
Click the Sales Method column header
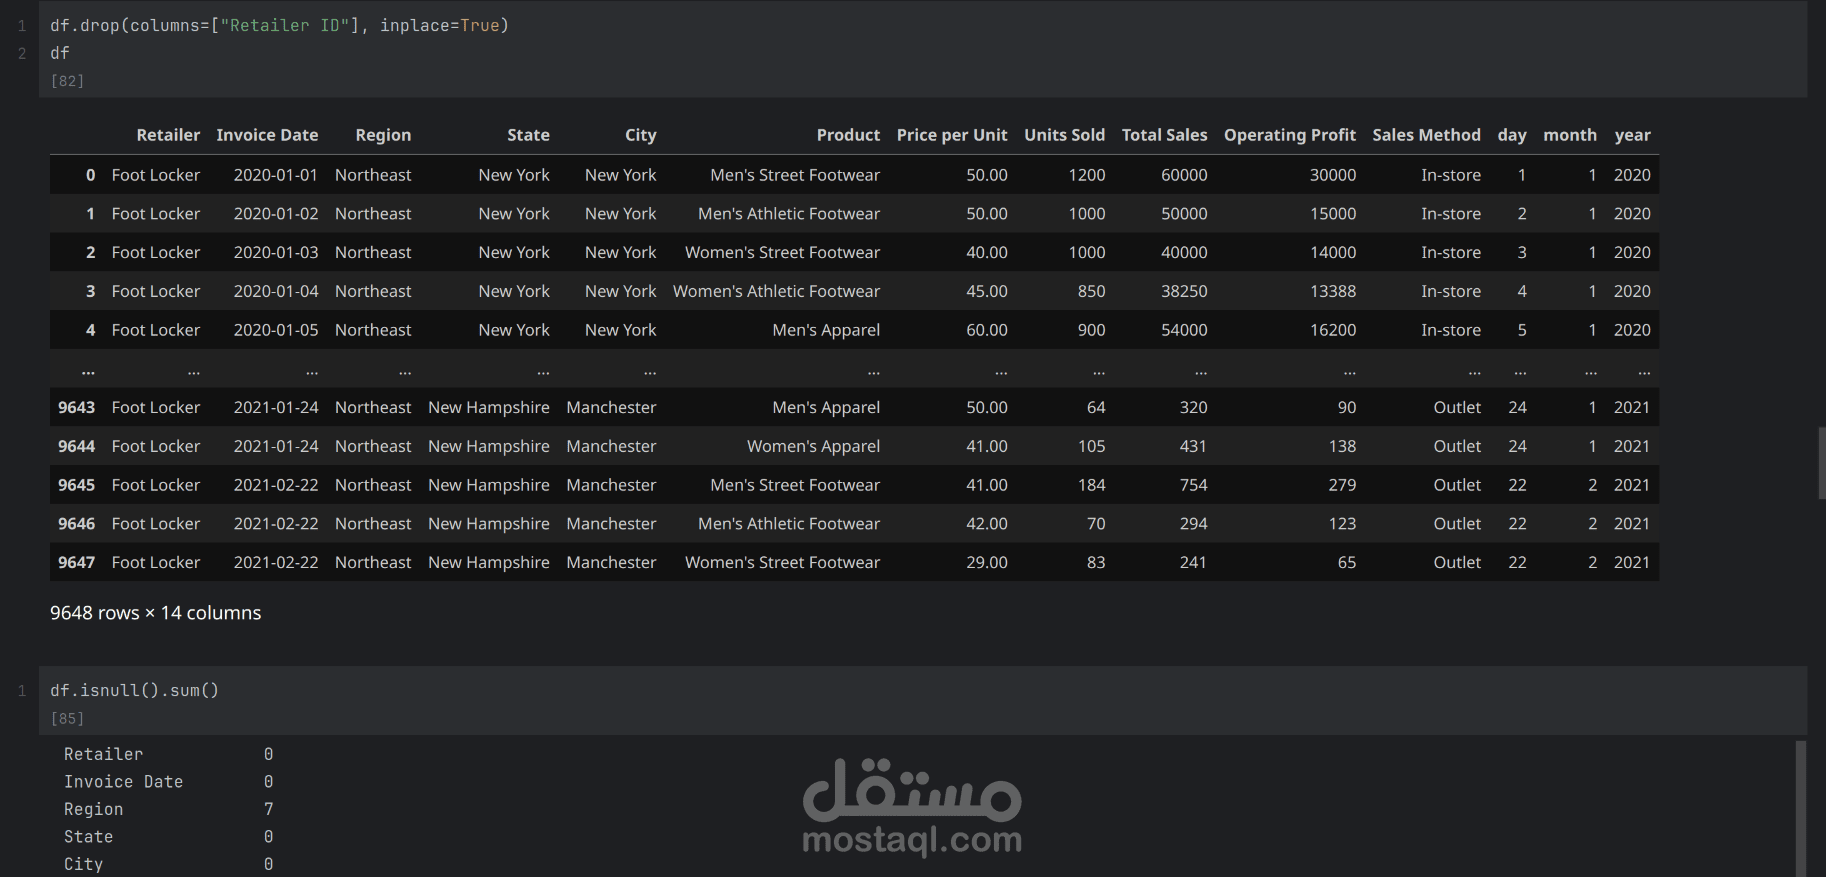1426,135
